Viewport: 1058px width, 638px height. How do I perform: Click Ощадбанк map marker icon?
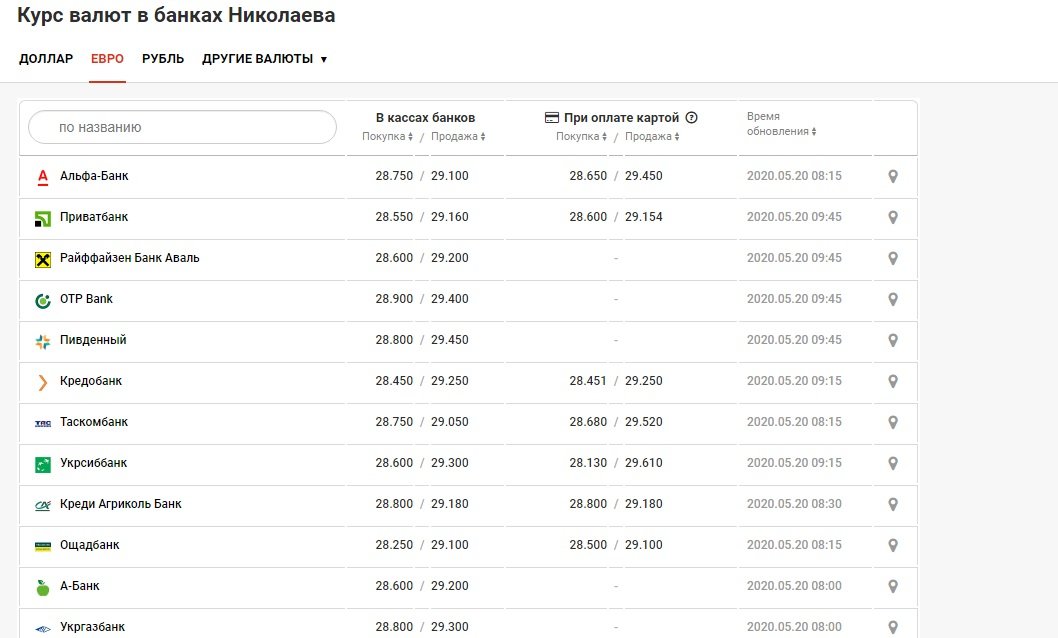(893, 546)
